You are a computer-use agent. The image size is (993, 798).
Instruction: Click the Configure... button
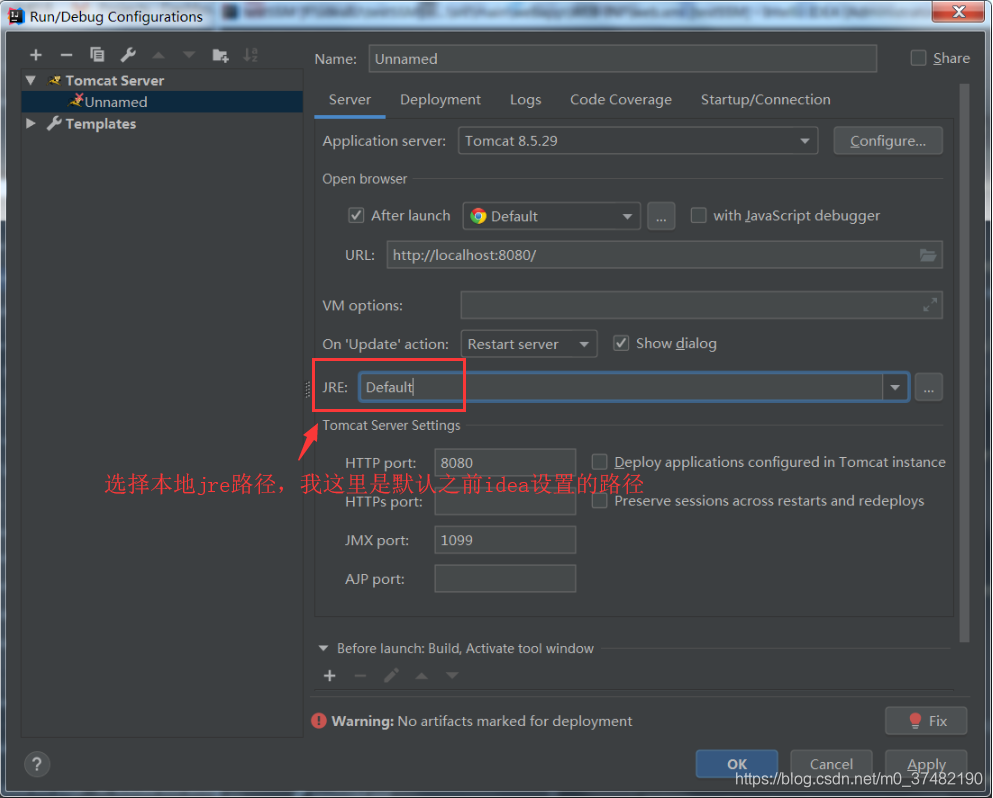coord(888,141)
